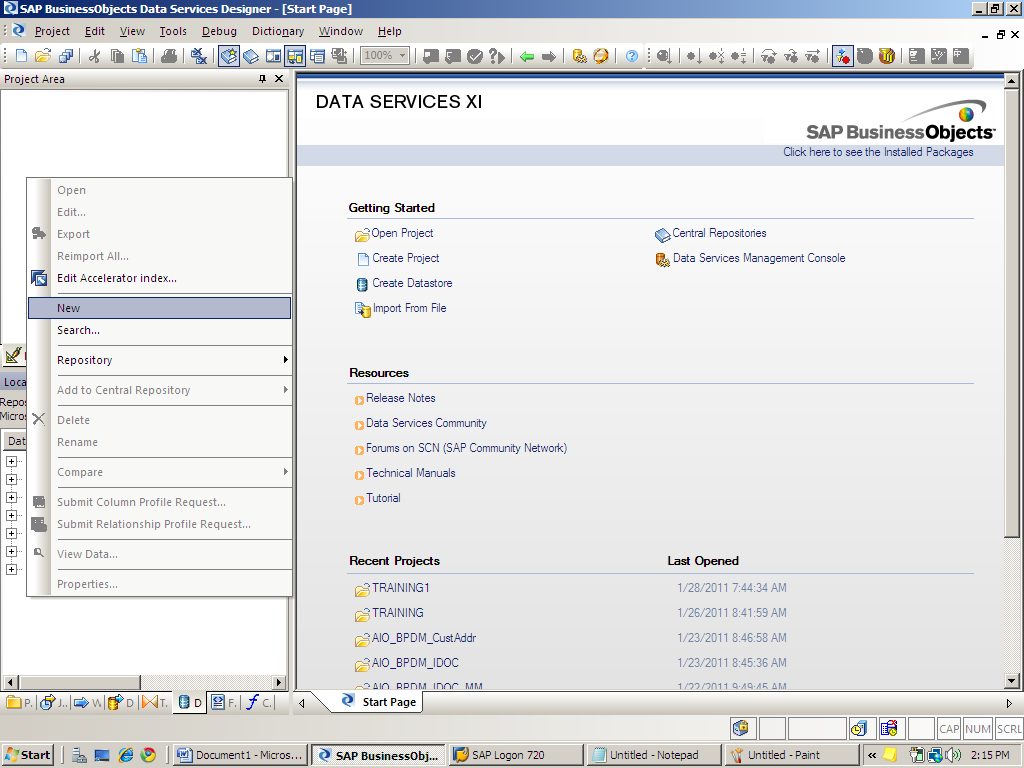This screenshot has height=768, width=1024.
Task: Click the Save All toolbar icon
Action: tap(65, 56)
